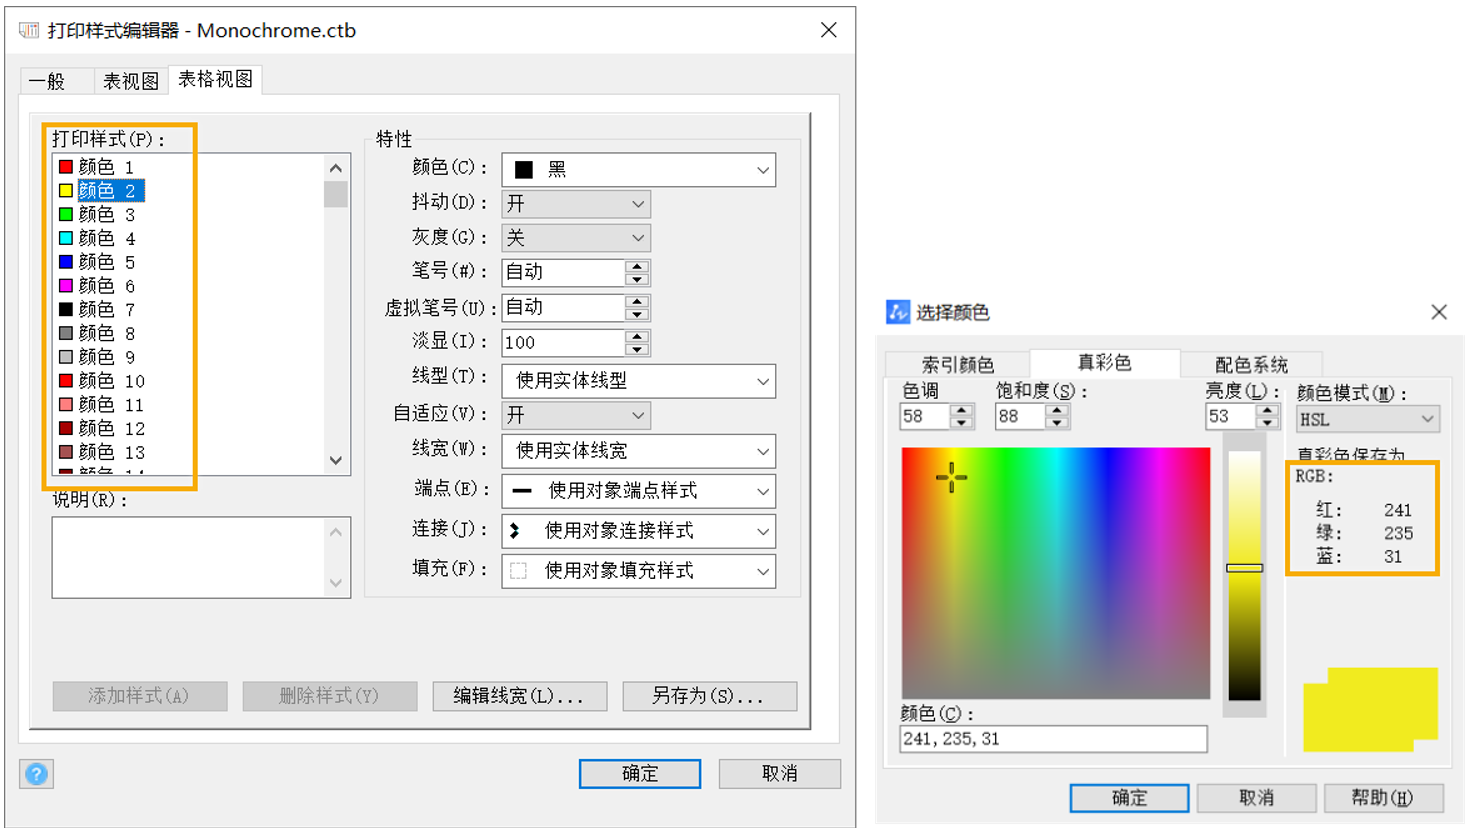Viewport: 1467px width, 828px height.
Task: Select plot style 颜色 12
Action: [x=111, y=428]
